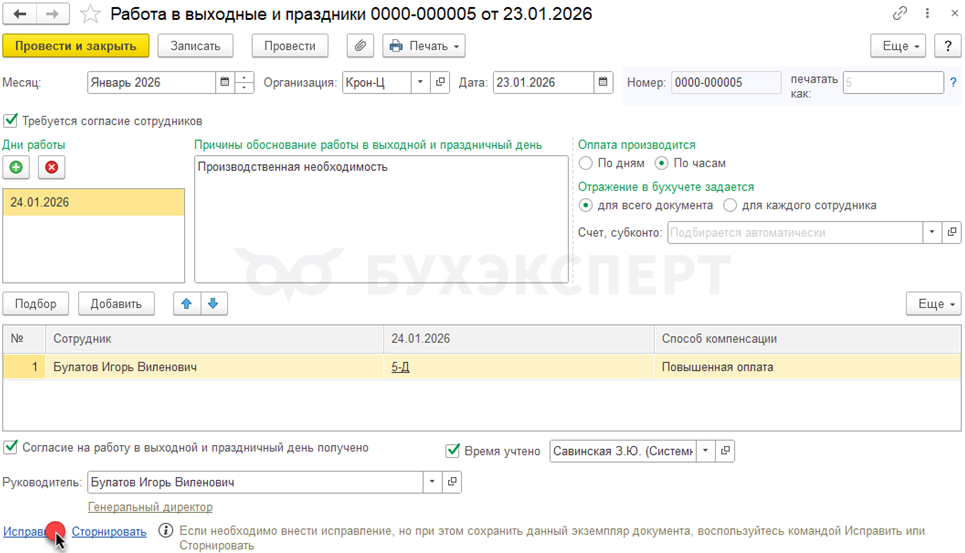Choose для всего документа accounting option
This screenshot has width=965, height=553.
tap(585, 205)
